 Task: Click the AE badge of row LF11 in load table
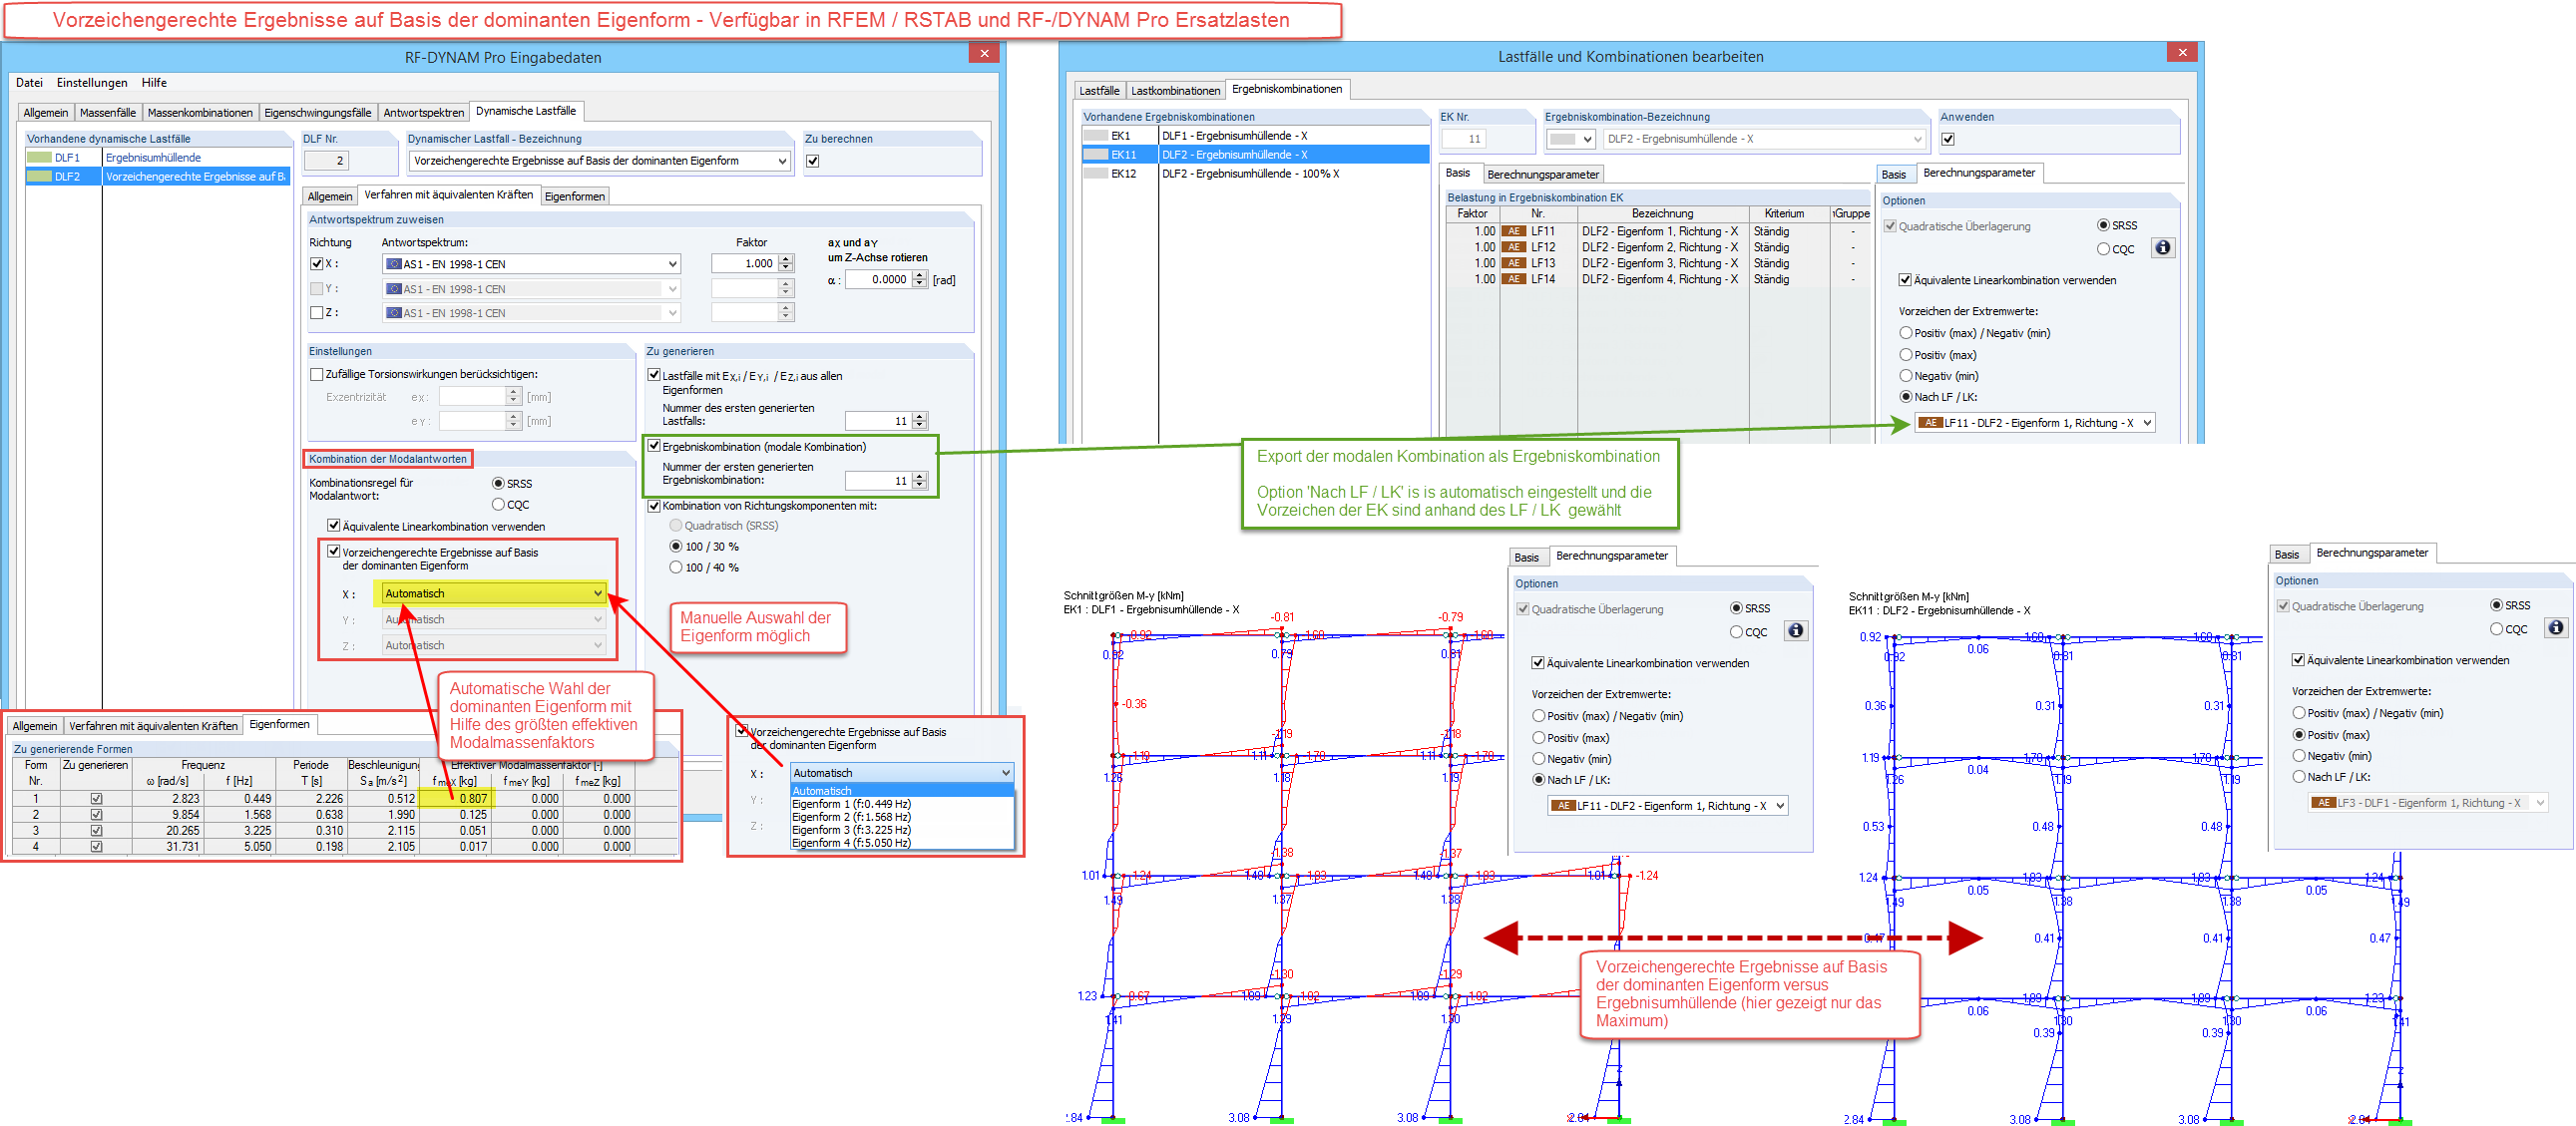(x=1513, y=231)
